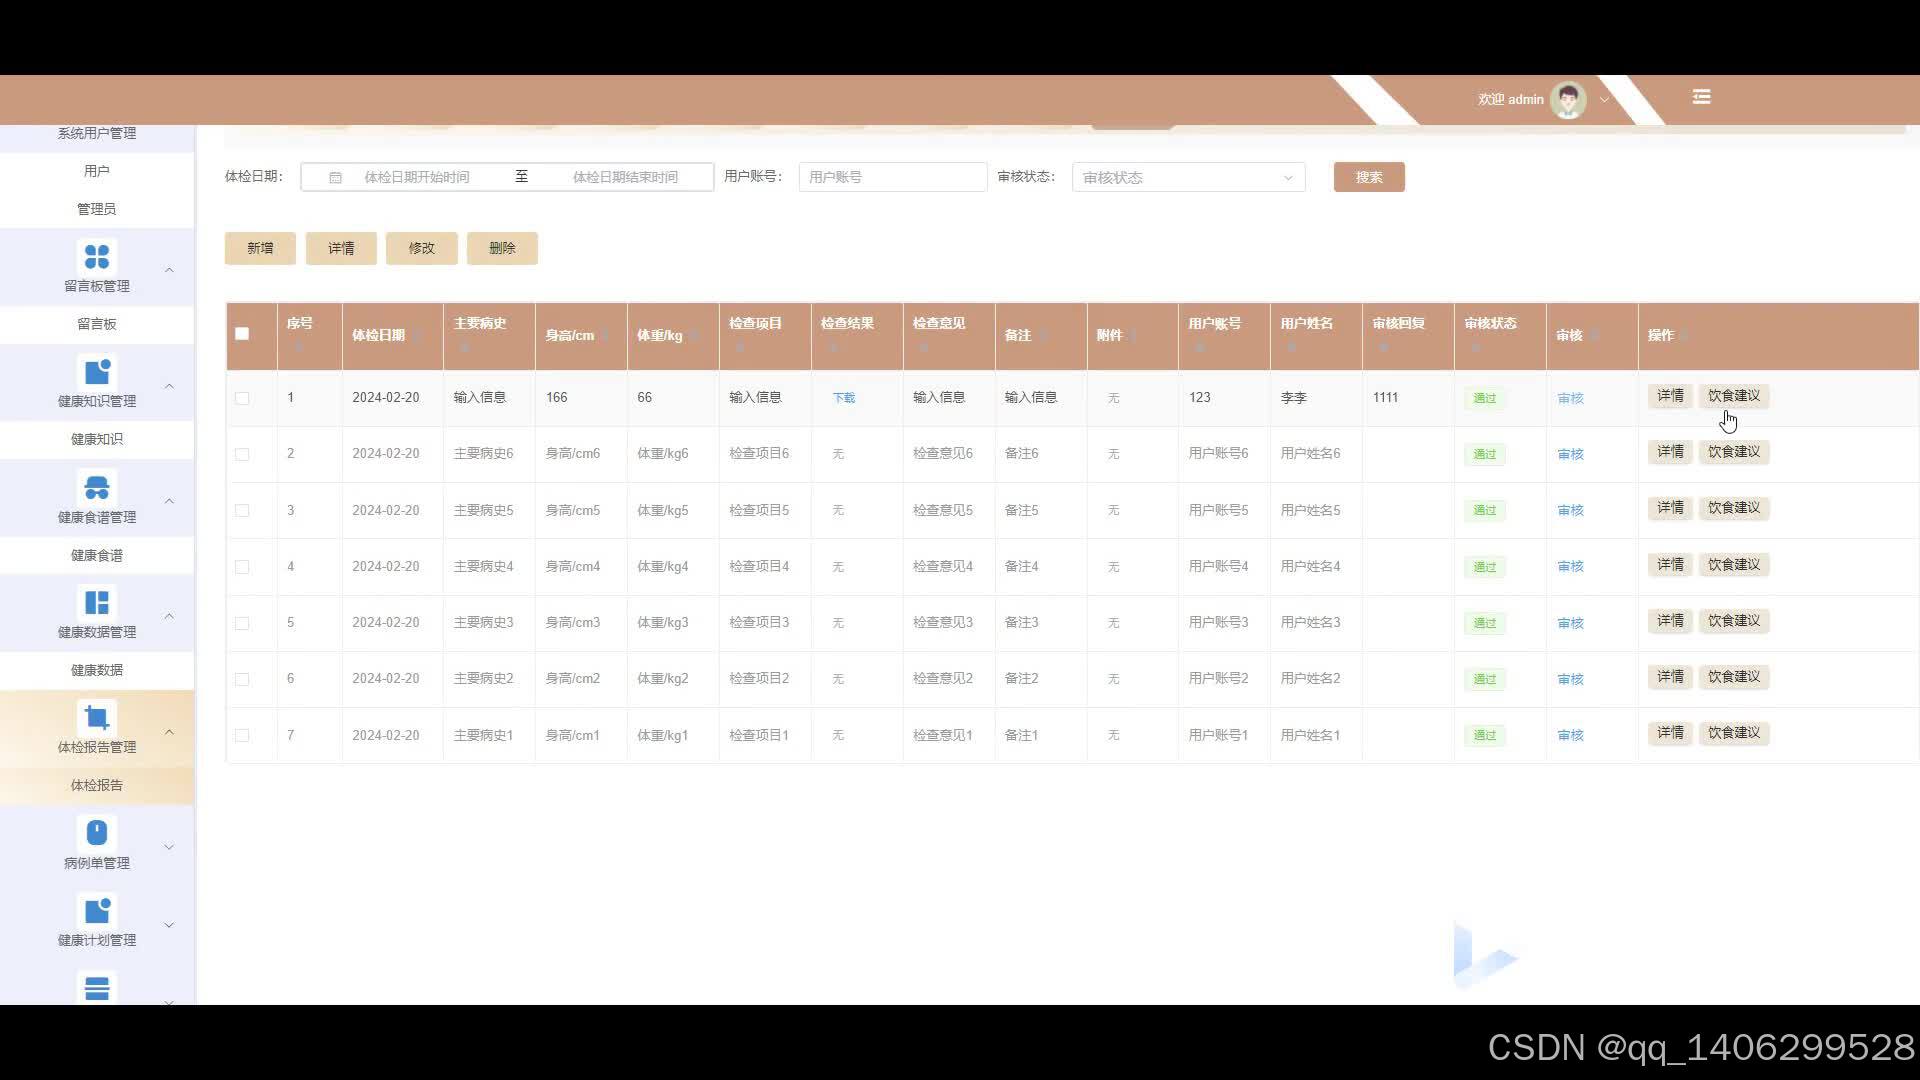Screen dimensions: 1920x1080
Task: Expand the 病例单管理 menu chevron
Action: click(169, 847)
